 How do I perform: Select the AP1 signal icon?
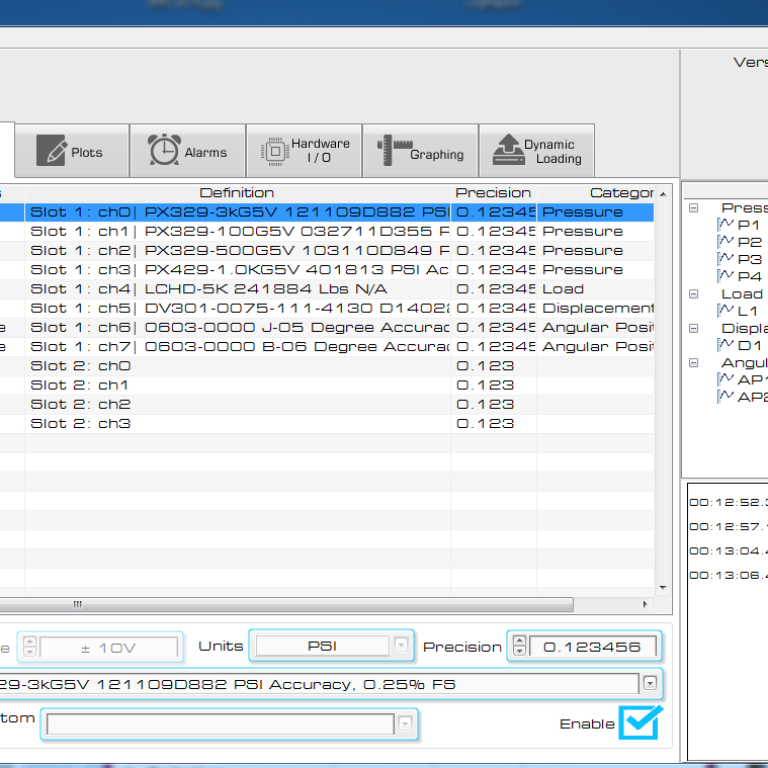coord(725,379)
